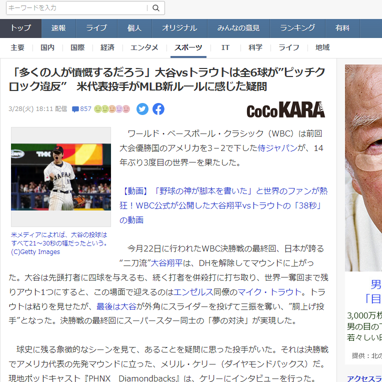Open the トップ main tab
Screen dimensions: 382x382
pyautogui.click(x=21, y=28)
